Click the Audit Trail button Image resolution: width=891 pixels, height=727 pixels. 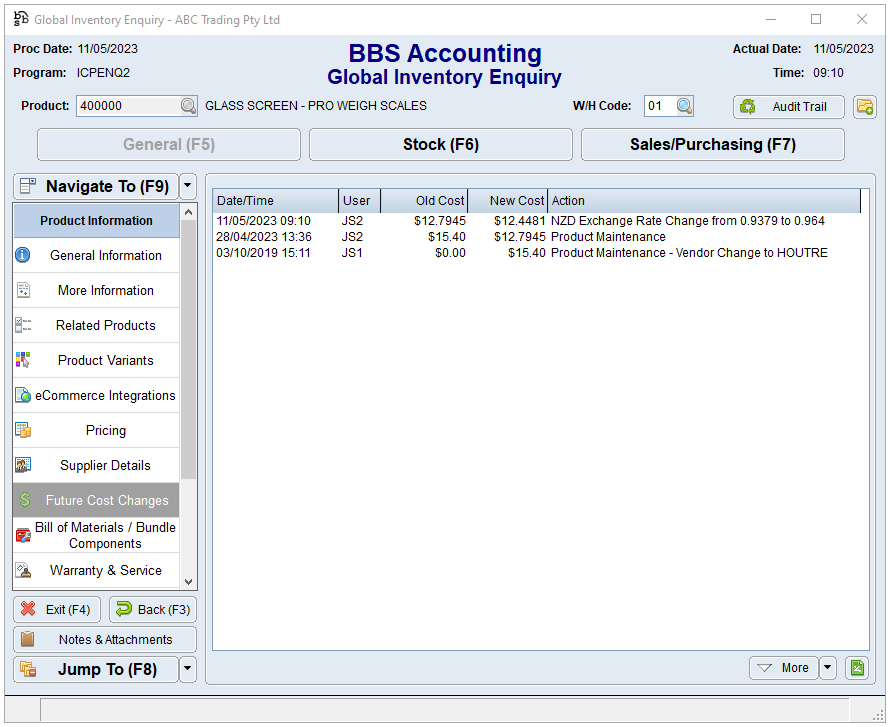click(x=788, y=107)
